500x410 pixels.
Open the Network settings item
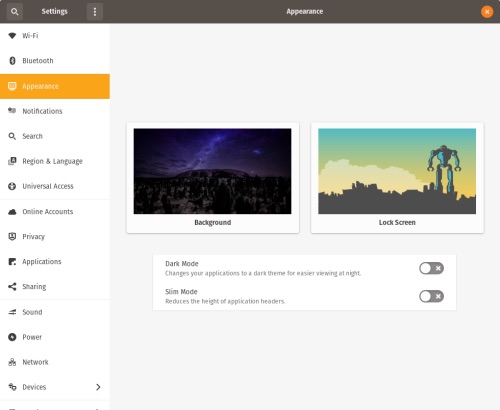click(x=55, y=362)
